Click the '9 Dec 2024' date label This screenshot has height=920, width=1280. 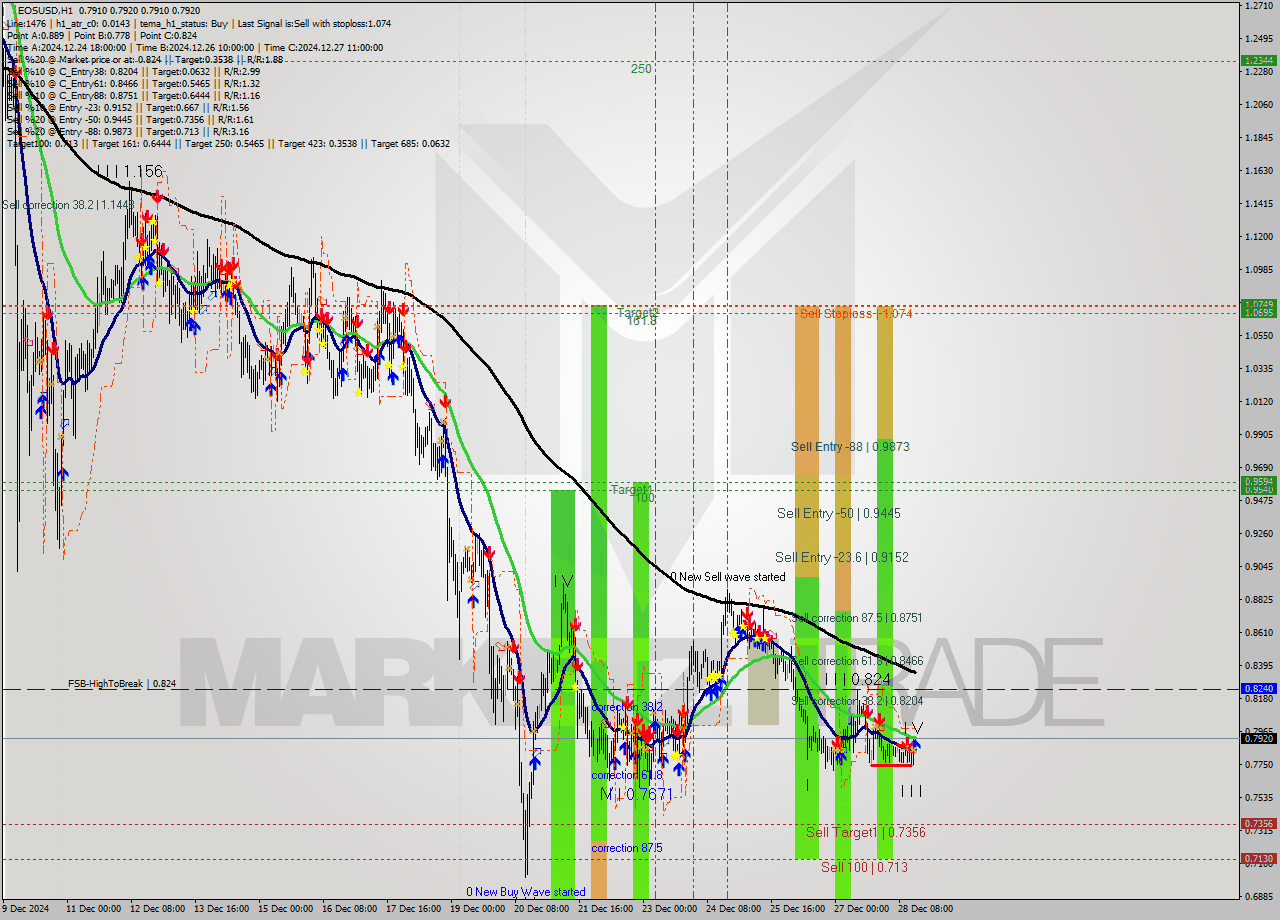tap(26, 909)
